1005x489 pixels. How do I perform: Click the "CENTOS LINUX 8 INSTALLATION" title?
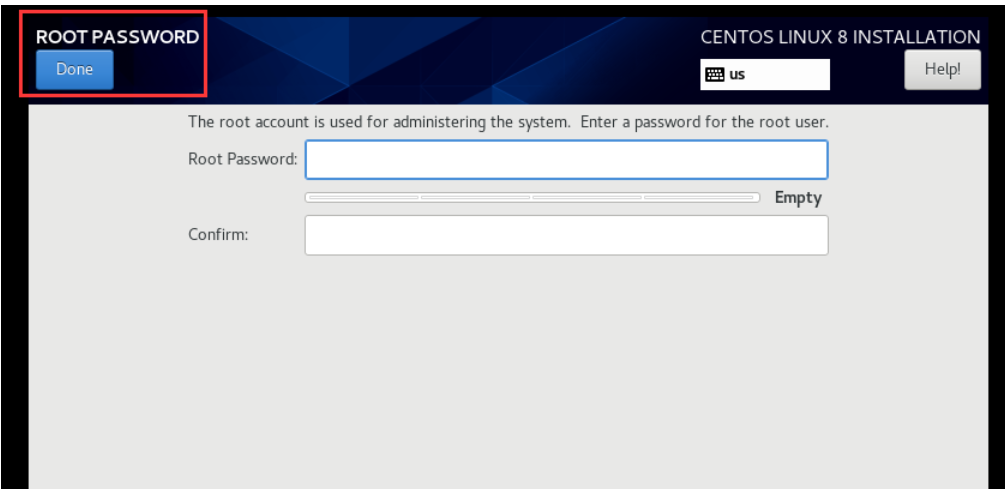tap(840, 37)
